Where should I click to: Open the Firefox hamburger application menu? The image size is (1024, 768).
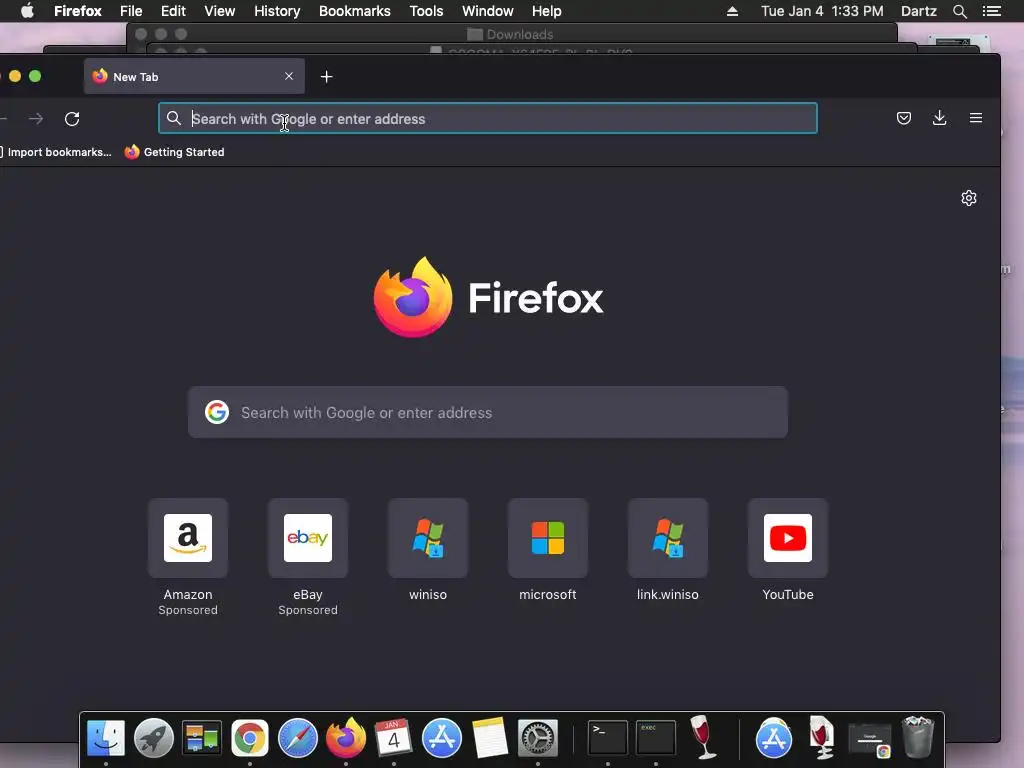(x=976, y=118)
